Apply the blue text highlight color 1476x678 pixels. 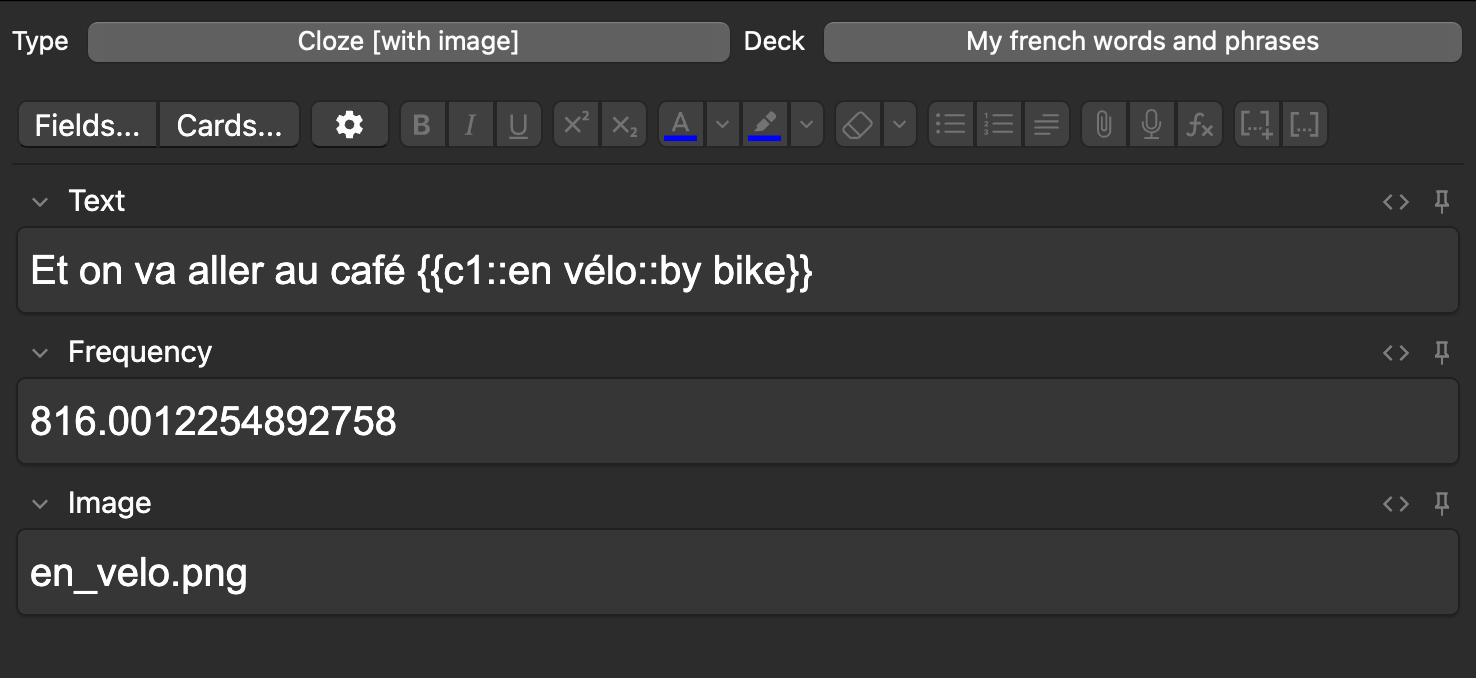tap(765, 125)
